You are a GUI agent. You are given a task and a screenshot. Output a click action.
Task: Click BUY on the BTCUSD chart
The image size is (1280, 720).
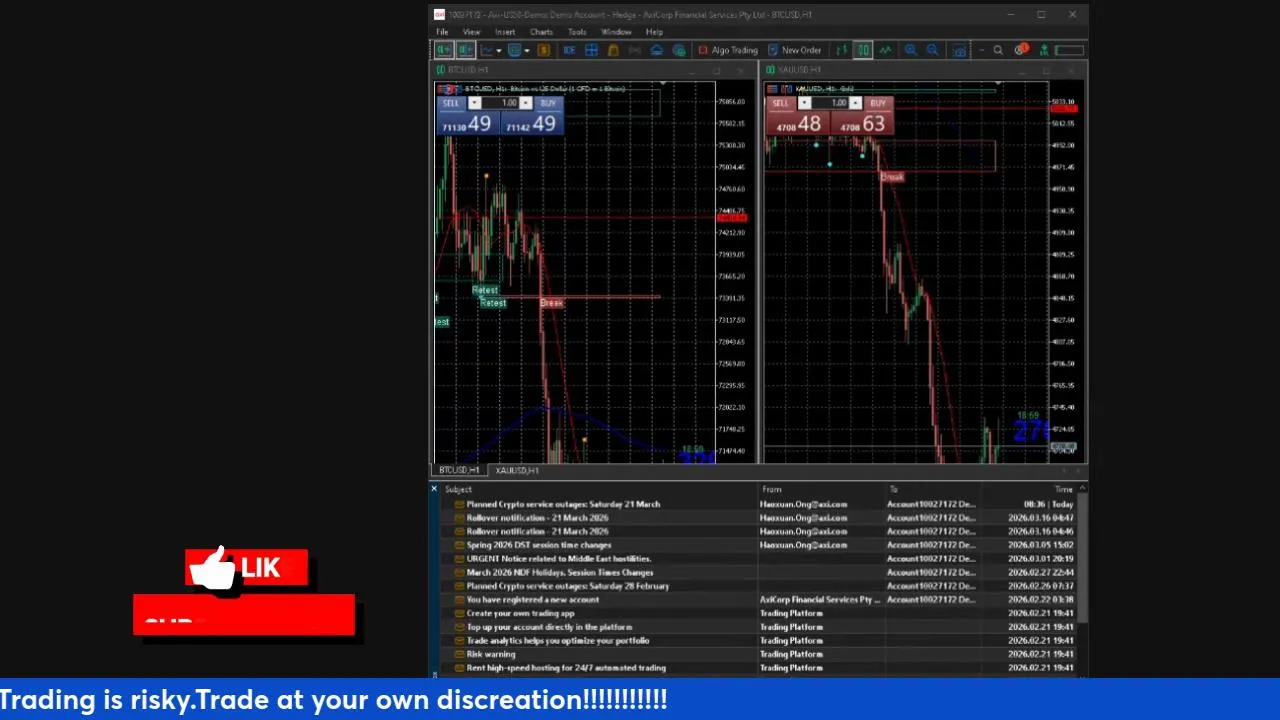click(547, 103)
